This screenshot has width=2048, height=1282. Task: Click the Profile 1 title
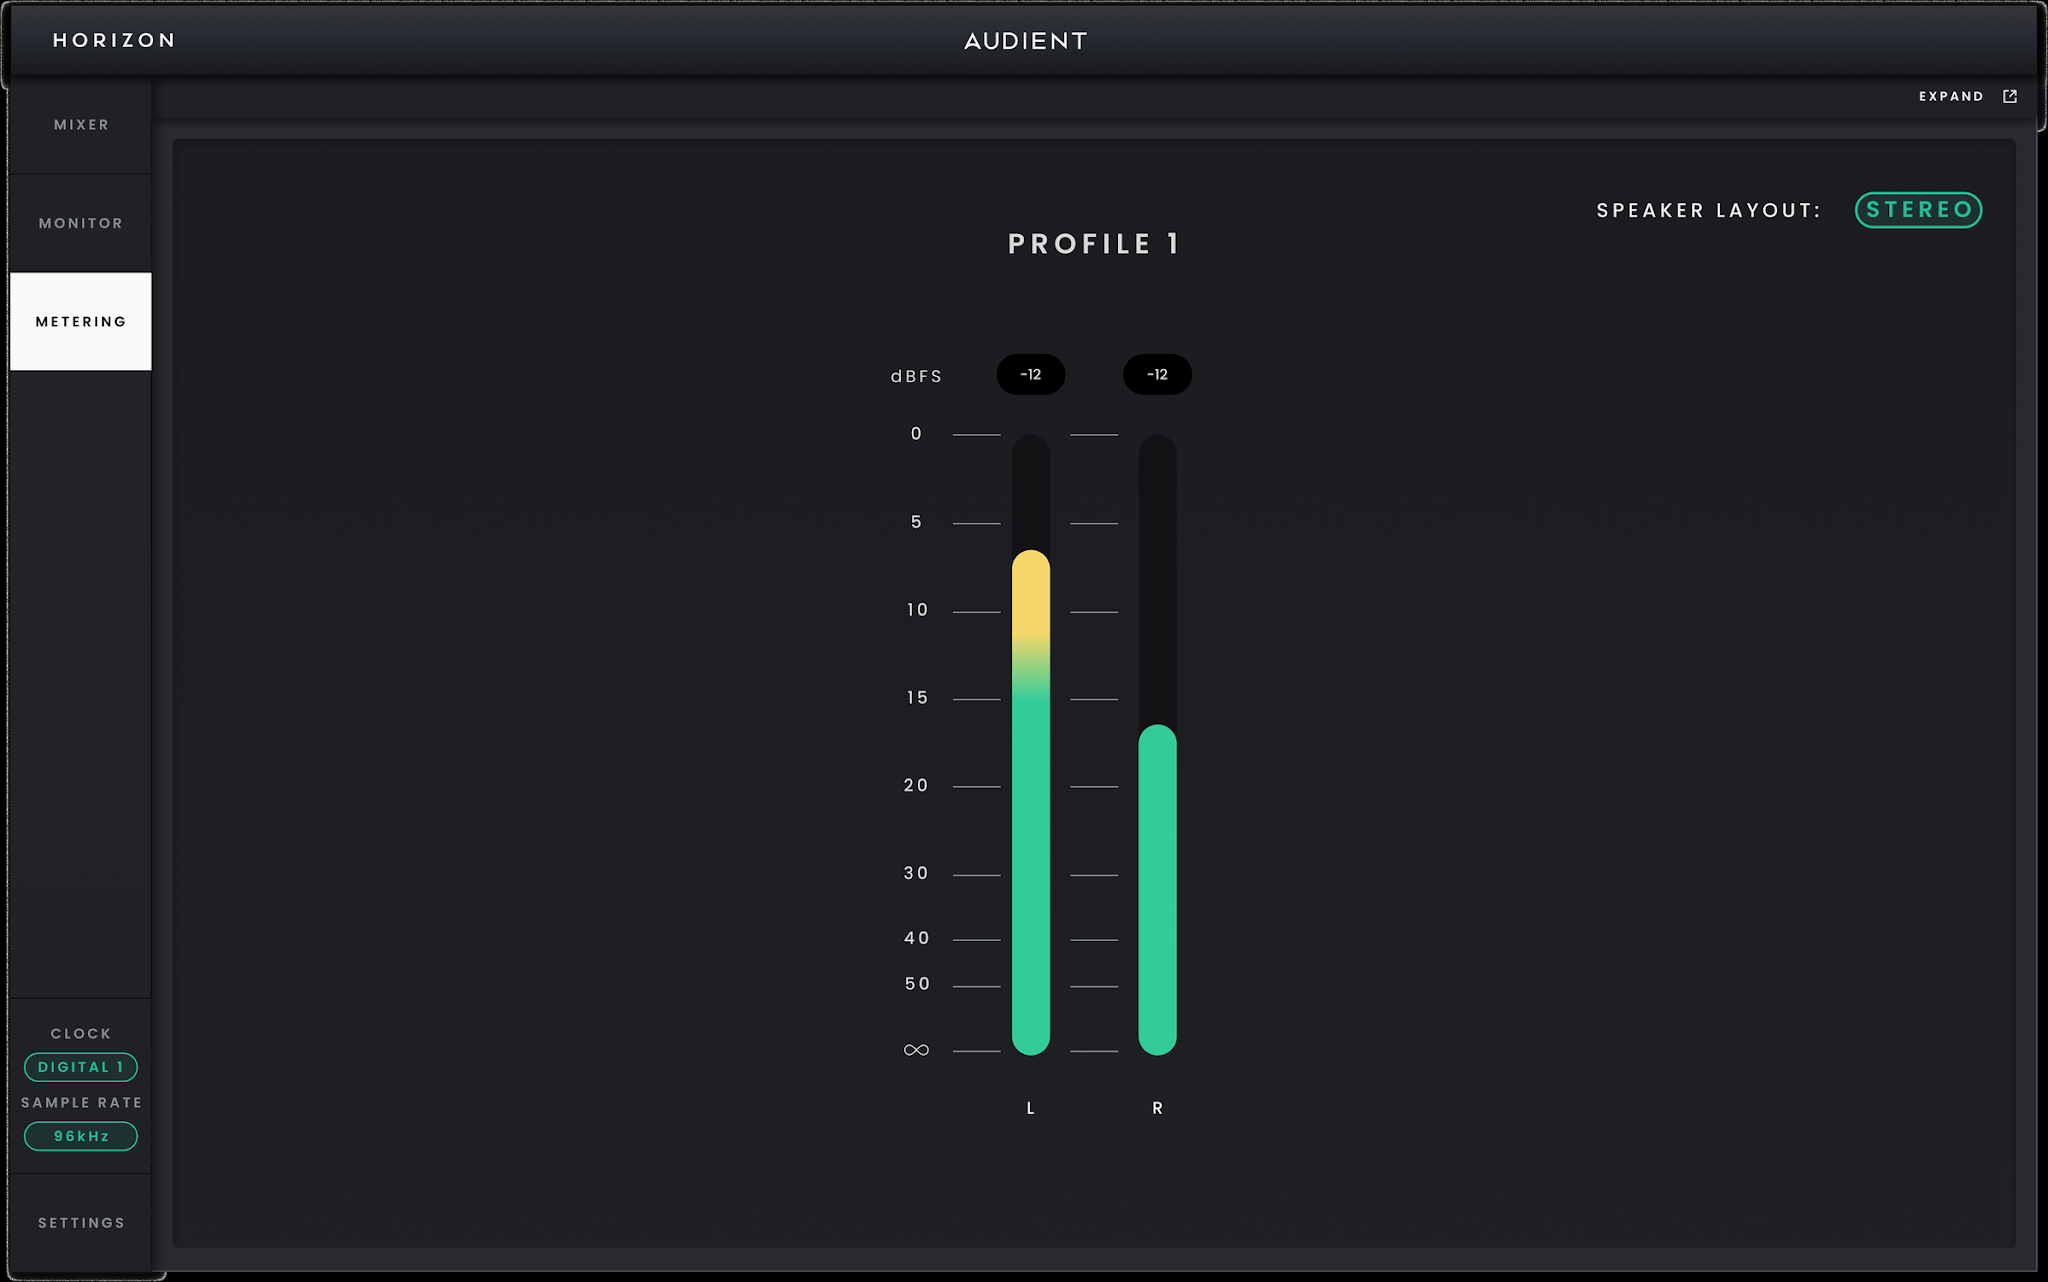coord(1094,244)
